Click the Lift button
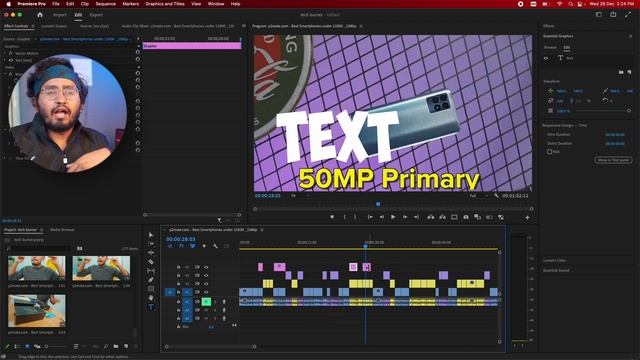This screenshot has height=360, width=640. (431, 217)
